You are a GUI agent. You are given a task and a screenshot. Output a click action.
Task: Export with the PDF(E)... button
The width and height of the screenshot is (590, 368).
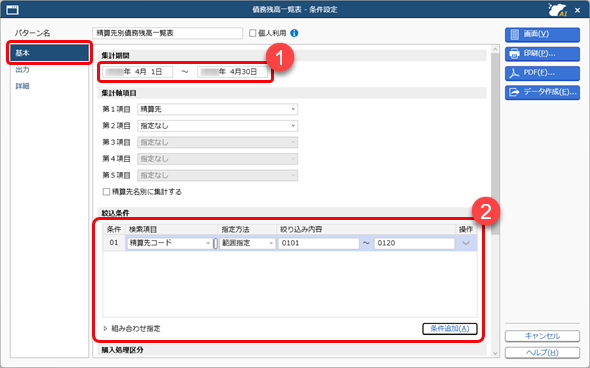542,73
